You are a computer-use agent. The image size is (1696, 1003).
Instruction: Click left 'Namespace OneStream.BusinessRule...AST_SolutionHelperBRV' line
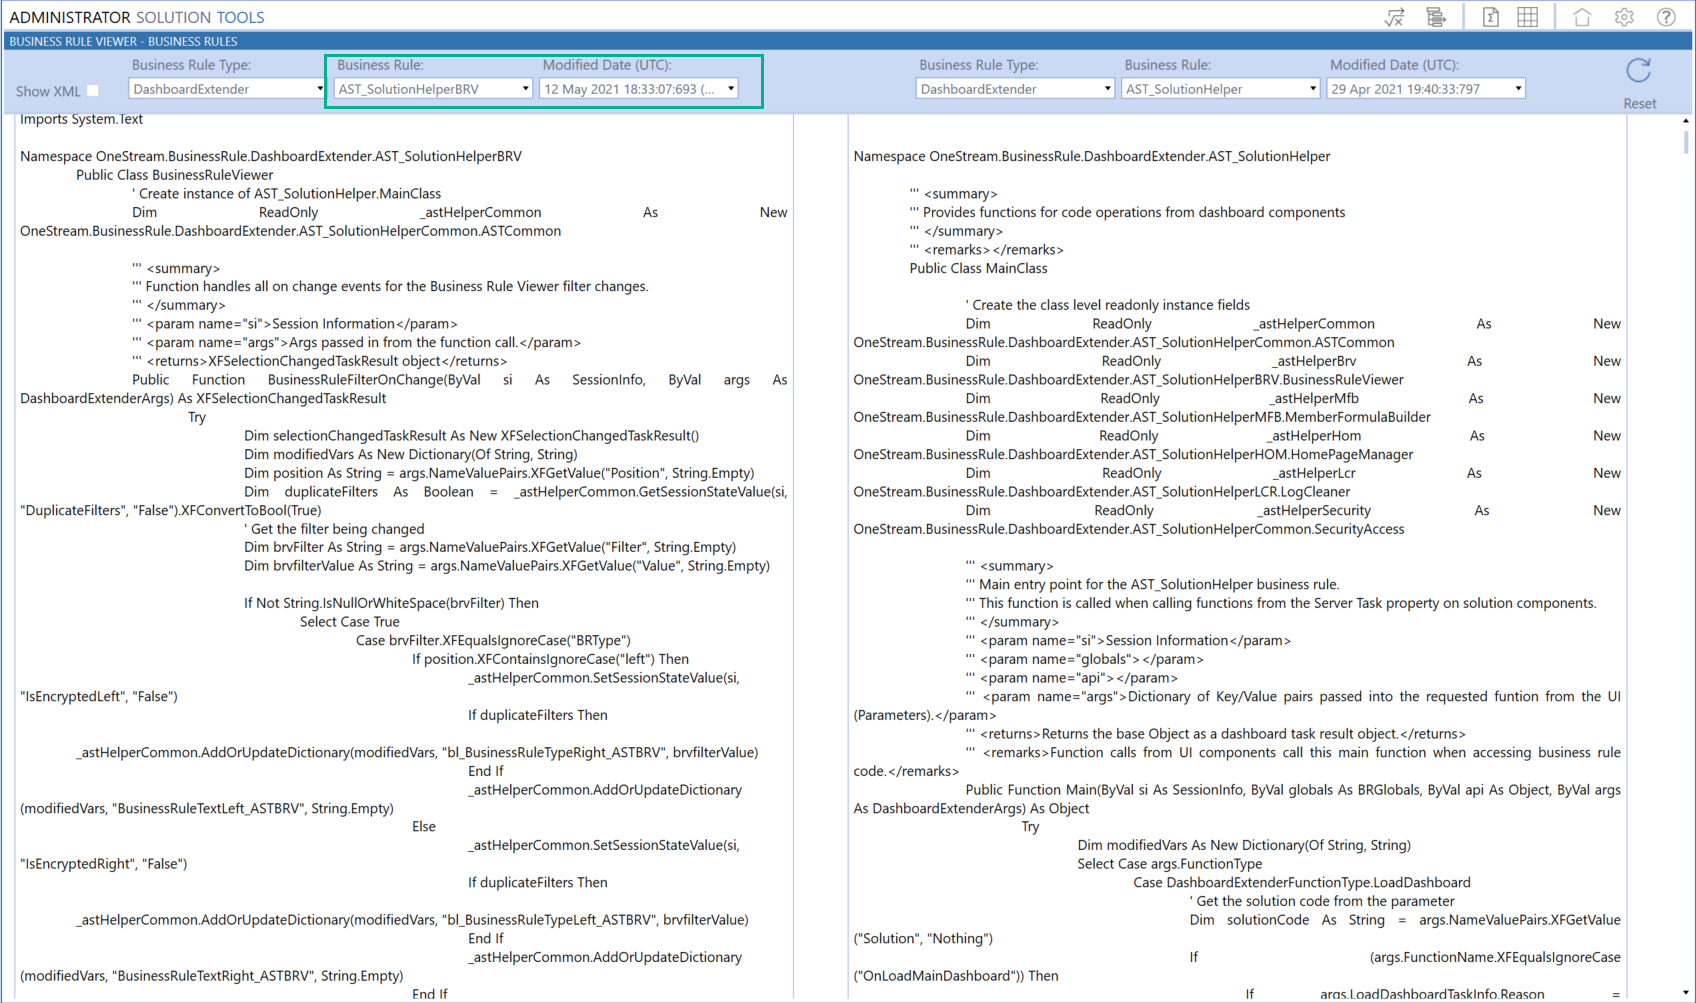[x=271, y=156]
